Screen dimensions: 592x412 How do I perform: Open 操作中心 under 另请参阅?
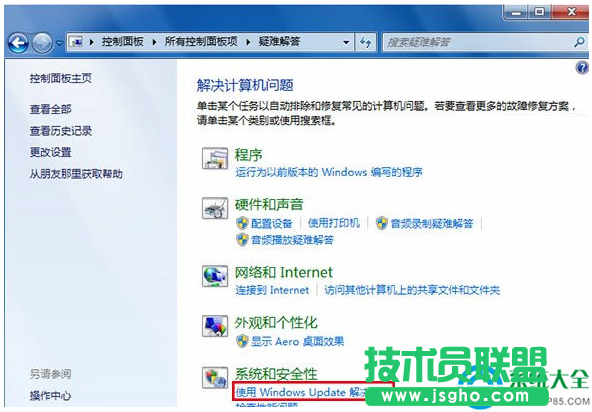click(x=50, y=396)
